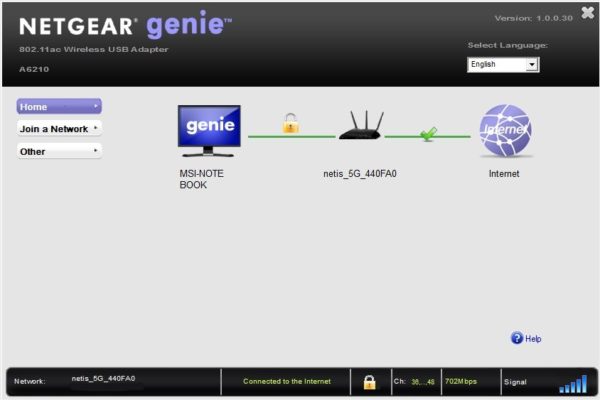Click the 802.11ac Wireless USB Adapter text
The width and height of the screenshot is (600, 400).
click(x=94, y=49)
